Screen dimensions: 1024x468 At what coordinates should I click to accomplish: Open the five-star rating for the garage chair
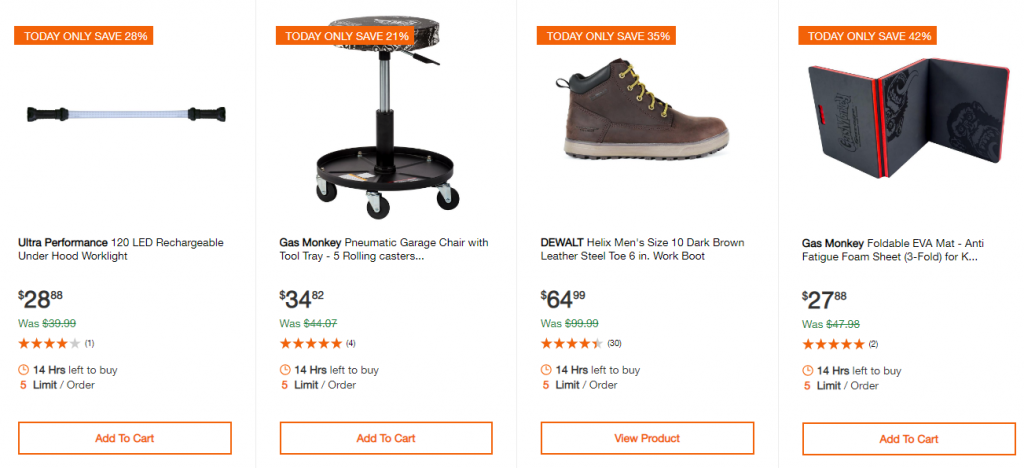pos(310,343)
